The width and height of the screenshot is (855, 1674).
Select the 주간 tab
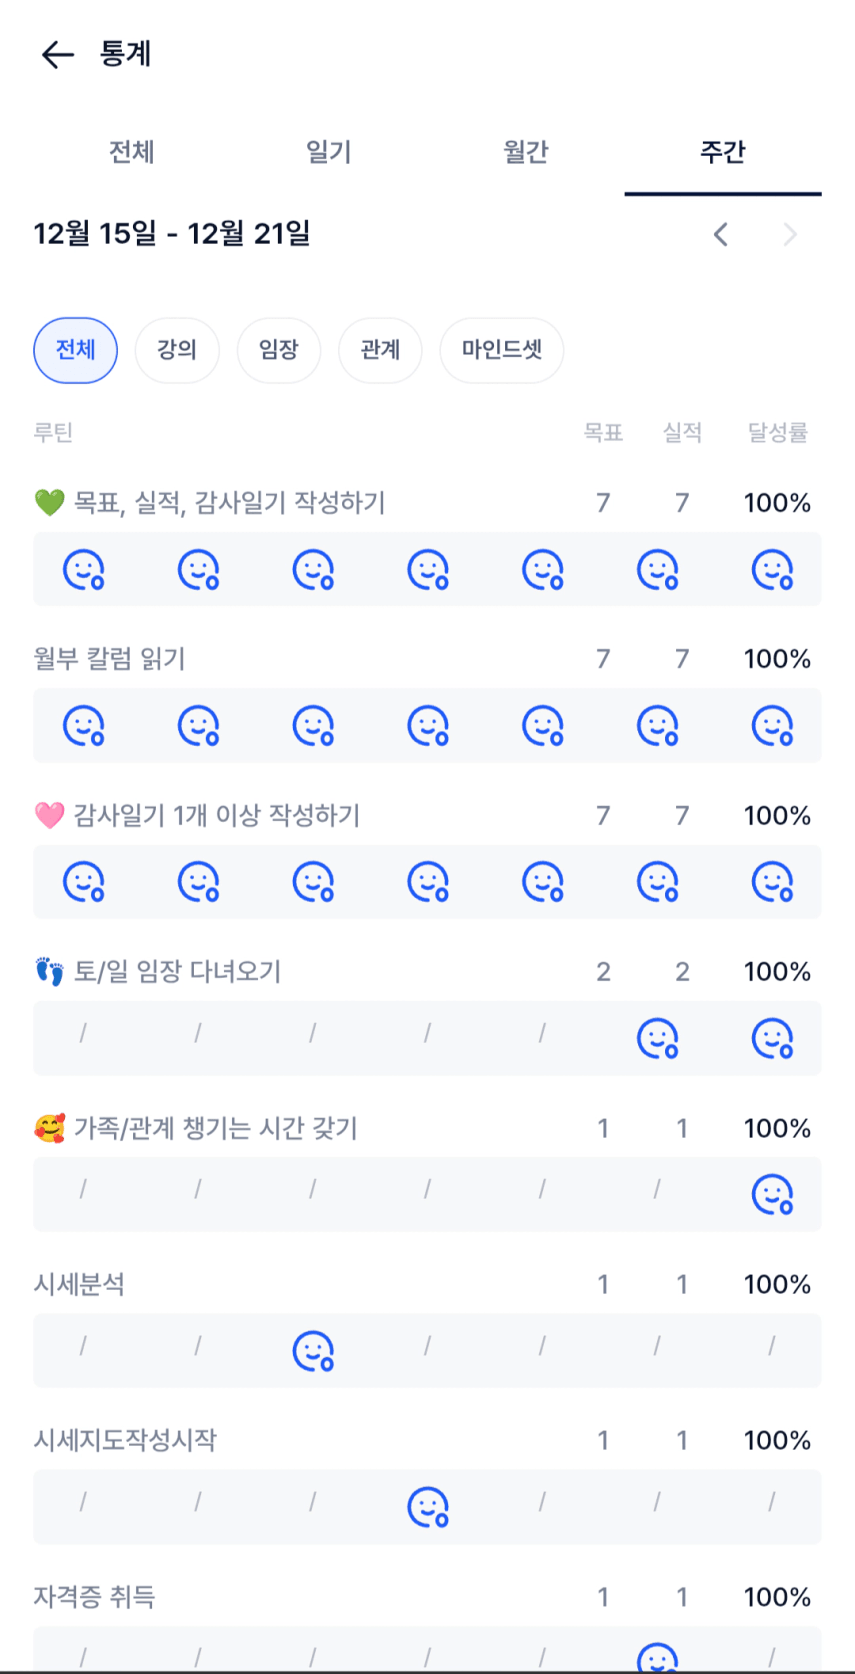(722, 152)
